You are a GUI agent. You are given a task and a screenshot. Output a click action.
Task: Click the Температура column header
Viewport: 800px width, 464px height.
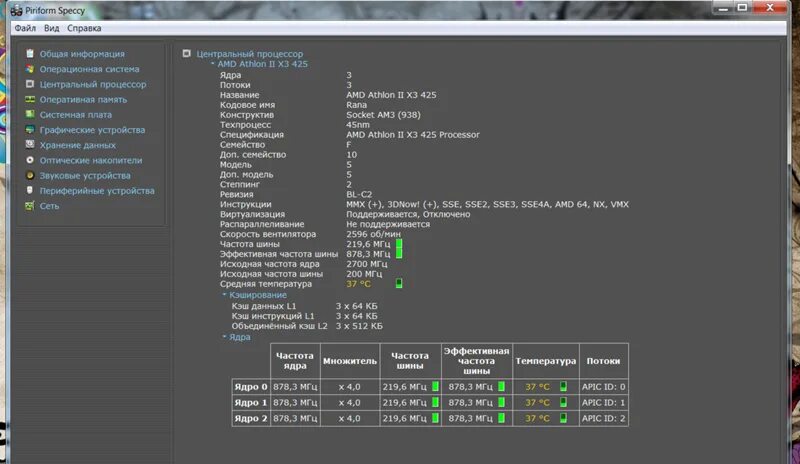pyautogui.click(x=545, y=361)
